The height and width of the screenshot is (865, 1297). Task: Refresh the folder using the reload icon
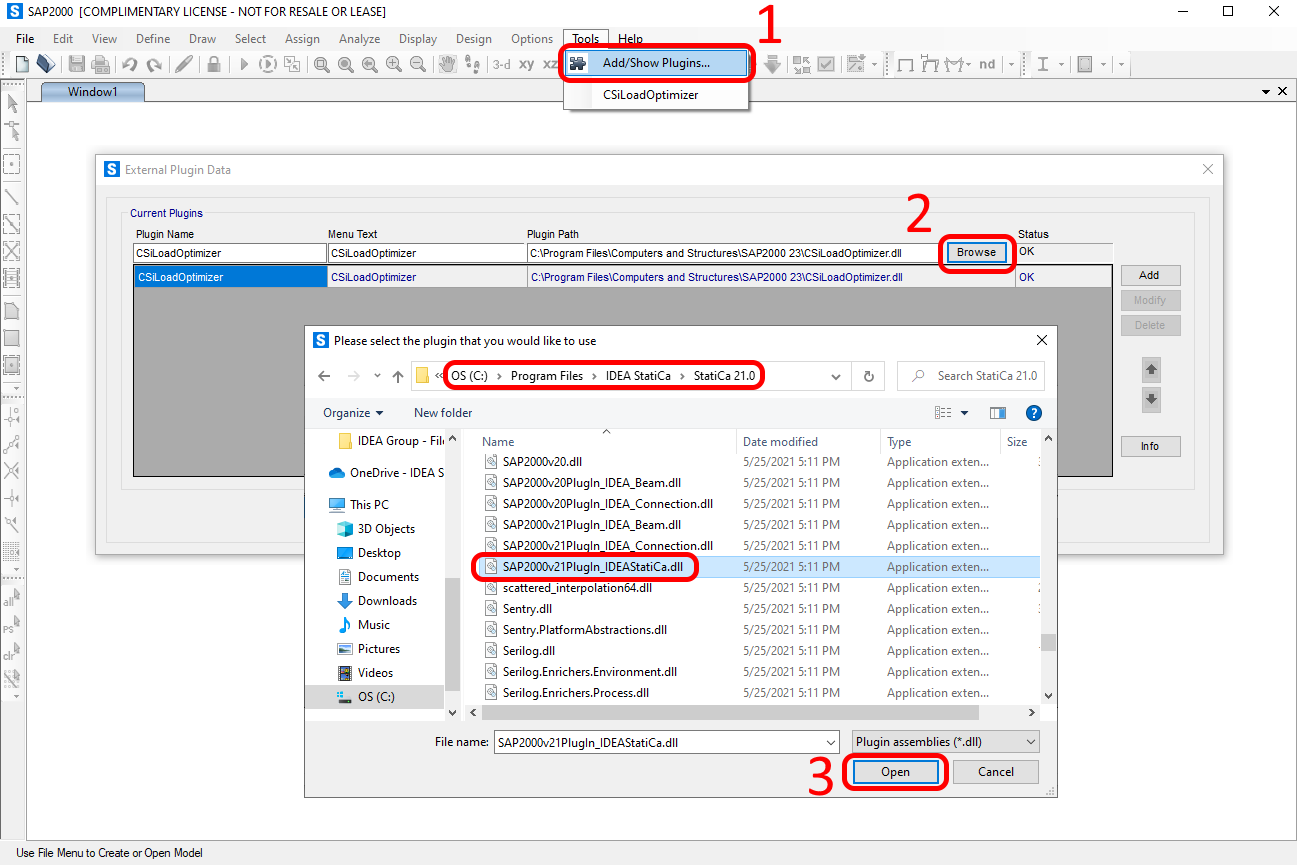pos(868,376)
